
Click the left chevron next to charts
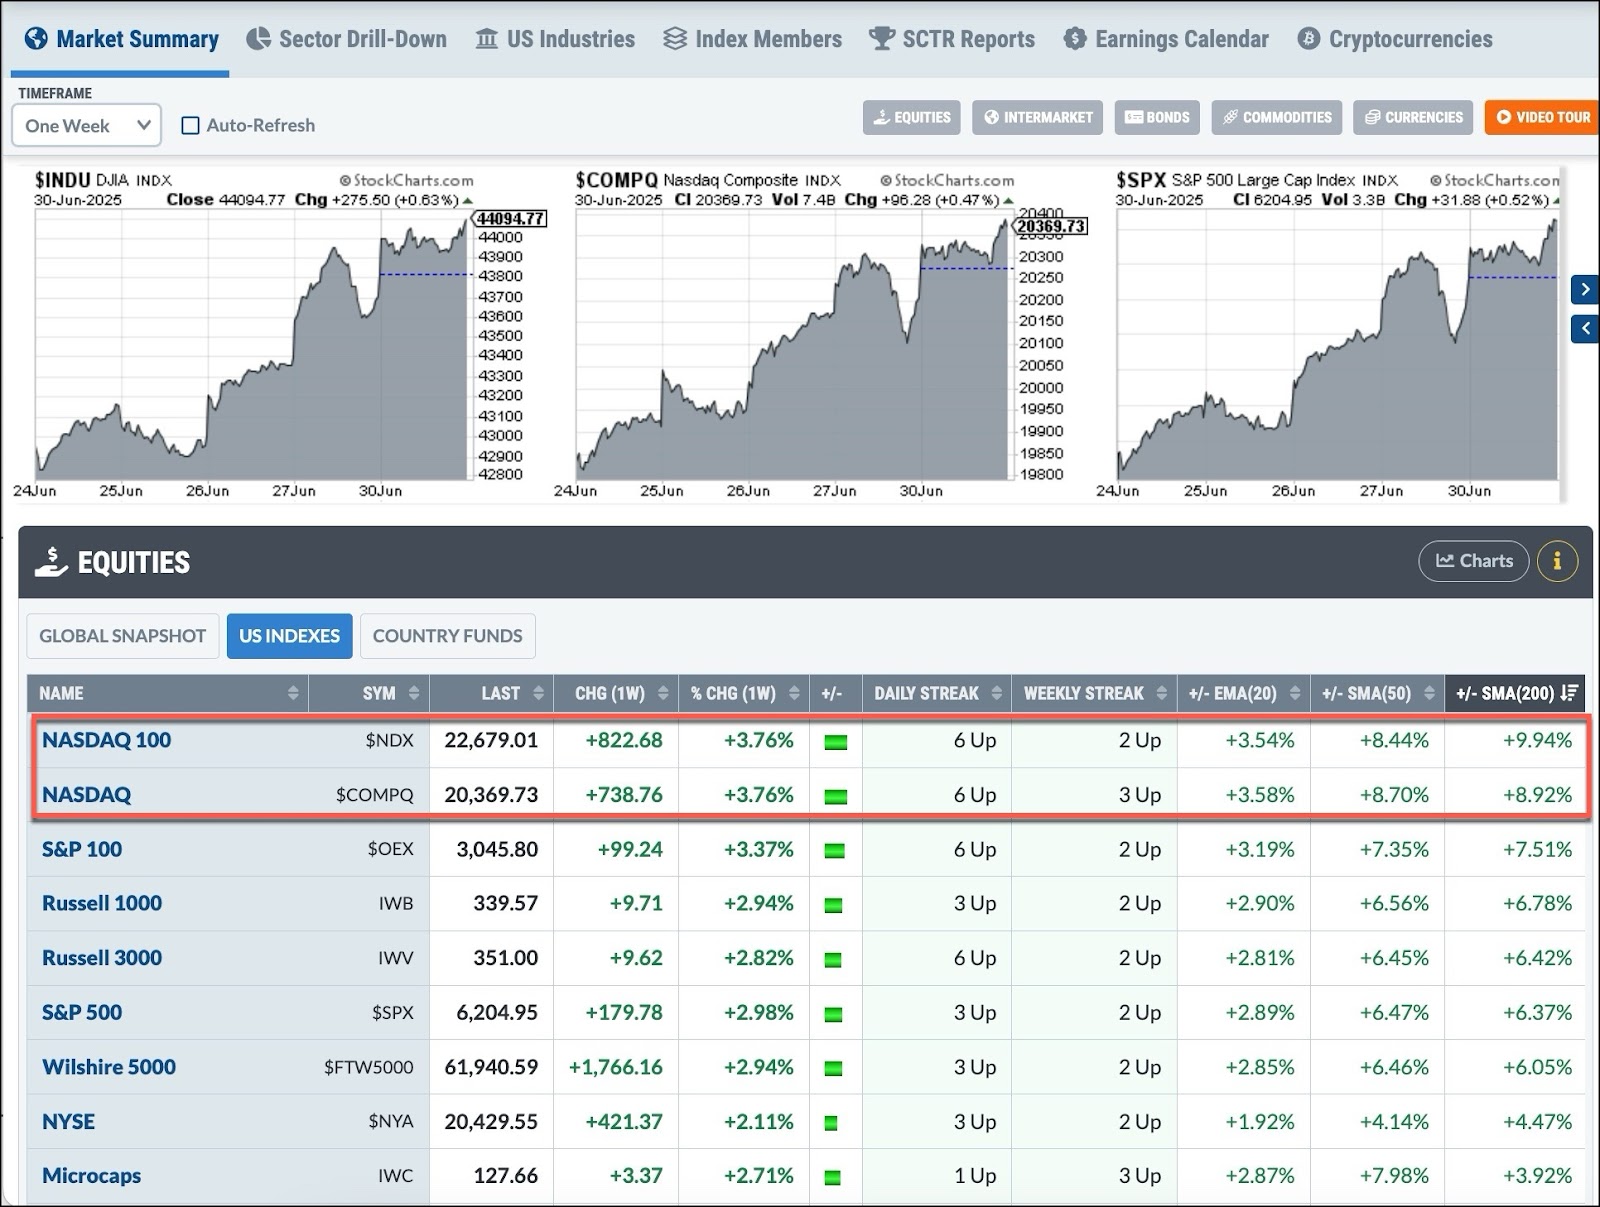pos(1585,328)
